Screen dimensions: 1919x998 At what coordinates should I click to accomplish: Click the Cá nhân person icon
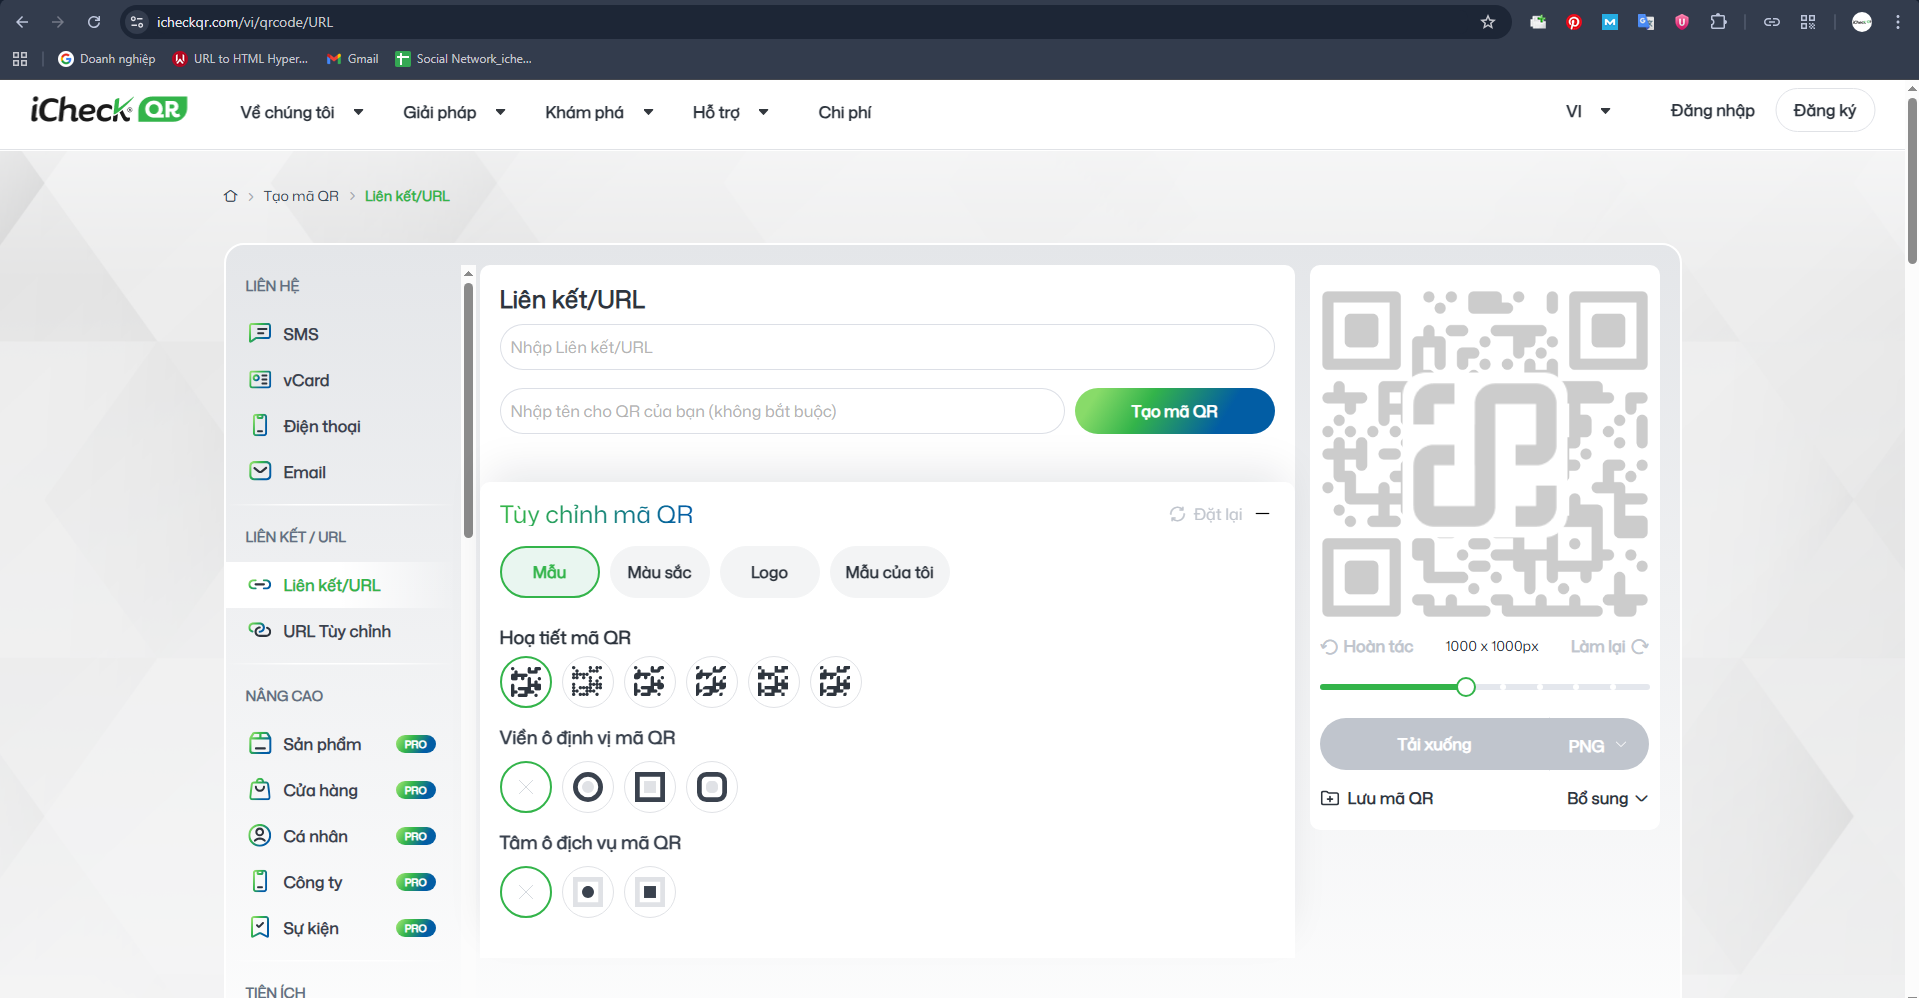pos(260,835)
